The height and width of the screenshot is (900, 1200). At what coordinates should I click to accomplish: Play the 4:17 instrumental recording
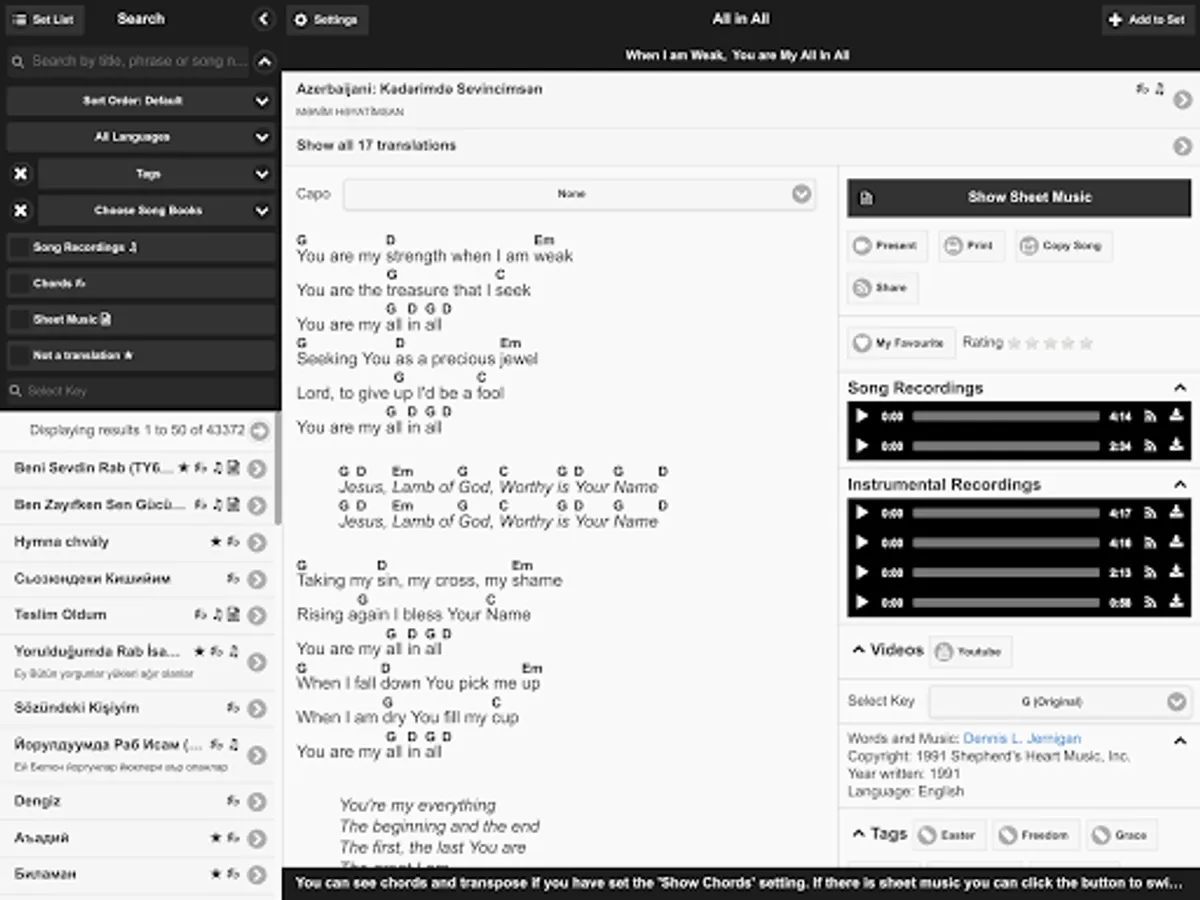pos(861,513)
